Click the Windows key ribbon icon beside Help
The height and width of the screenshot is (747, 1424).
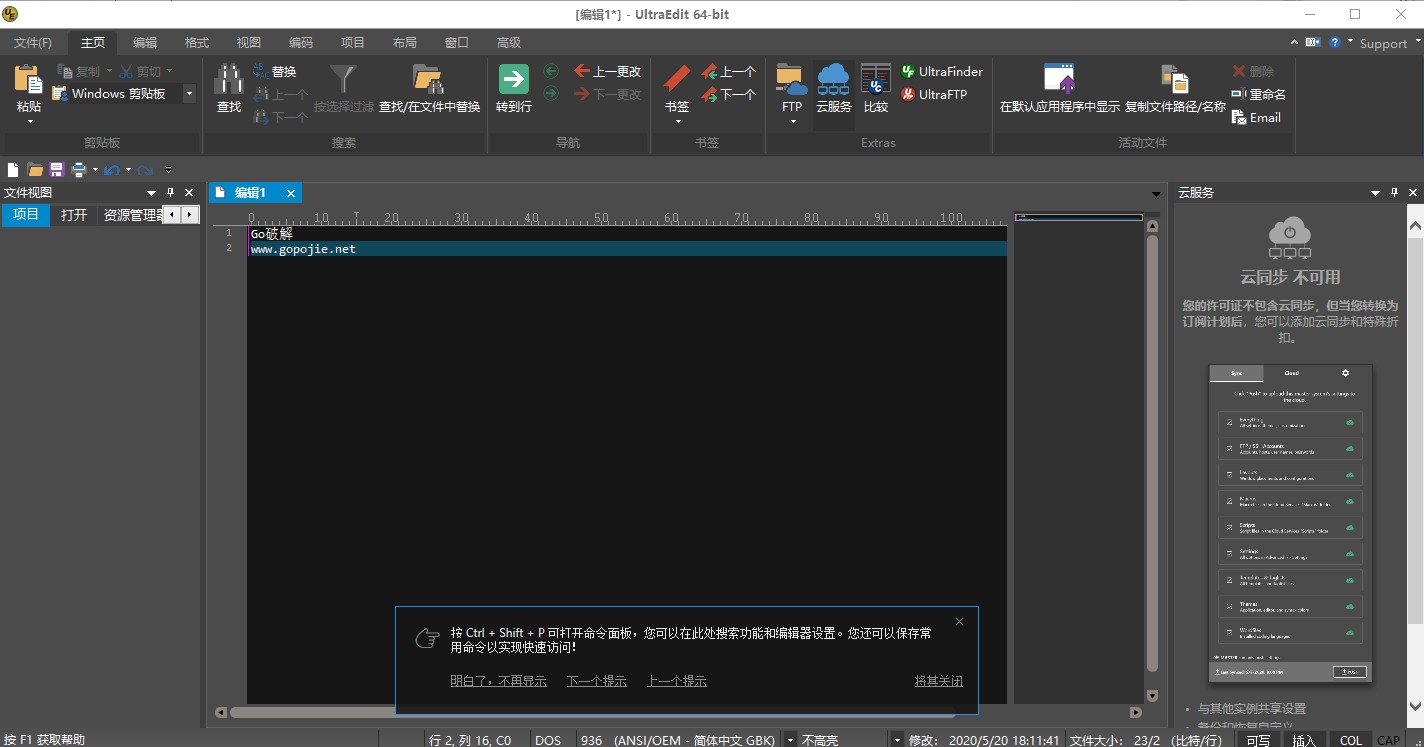tap(1312, 43)
